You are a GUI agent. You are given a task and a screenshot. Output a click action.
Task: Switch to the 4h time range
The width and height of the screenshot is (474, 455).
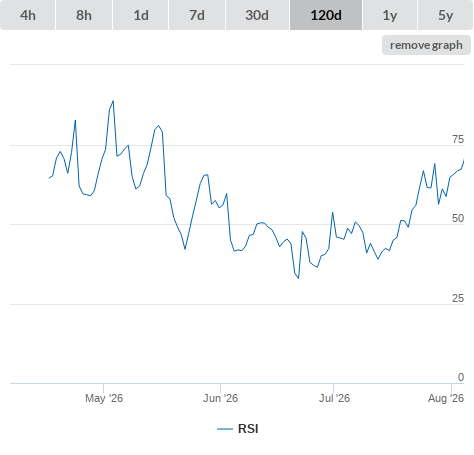[x=27, y=15]
